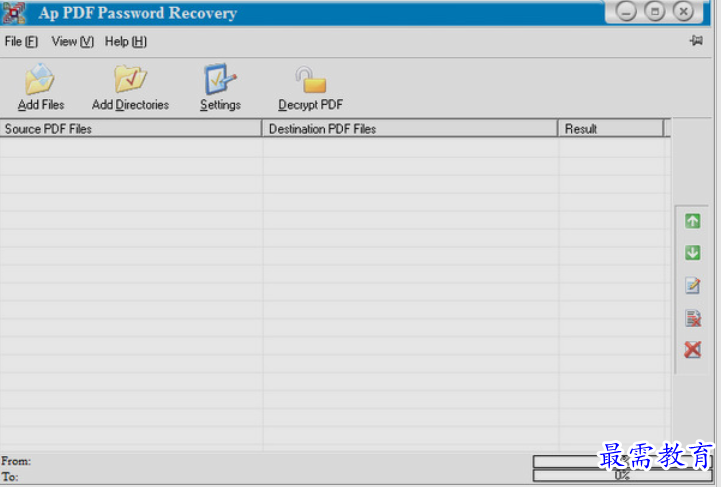The image size is (721, 487).
Task: Minimize the Ap PDF Password Recovery window
Action: click(626, 11)
